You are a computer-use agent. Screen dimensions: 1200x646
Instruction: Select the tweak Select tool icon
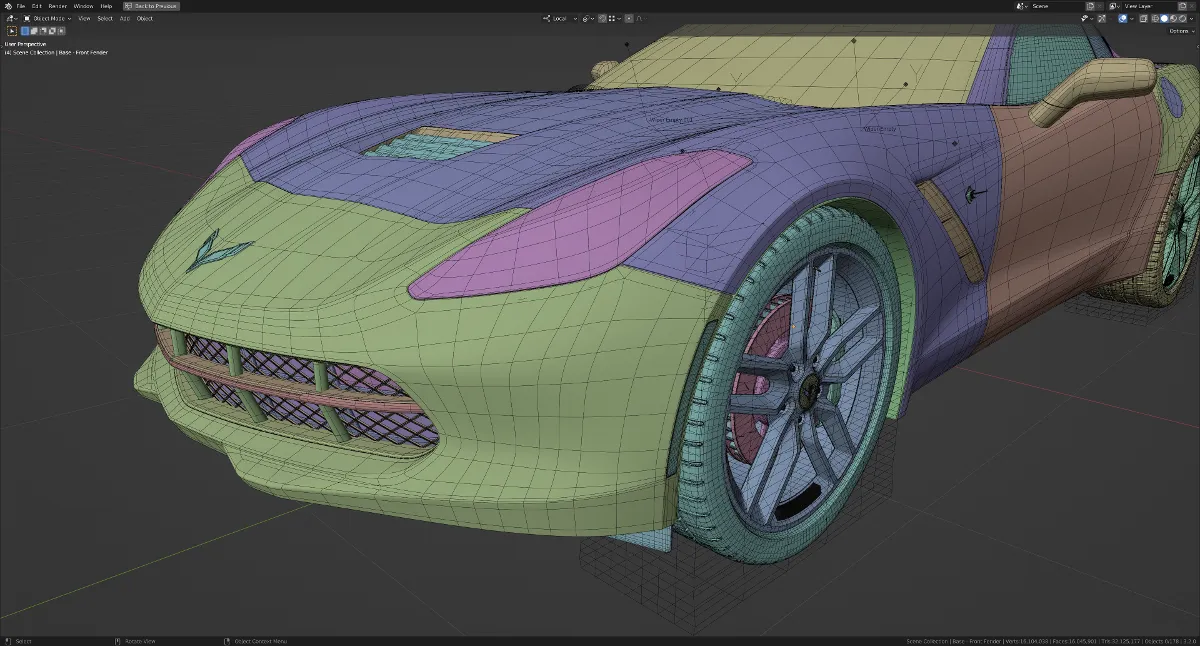click(13, 31)
